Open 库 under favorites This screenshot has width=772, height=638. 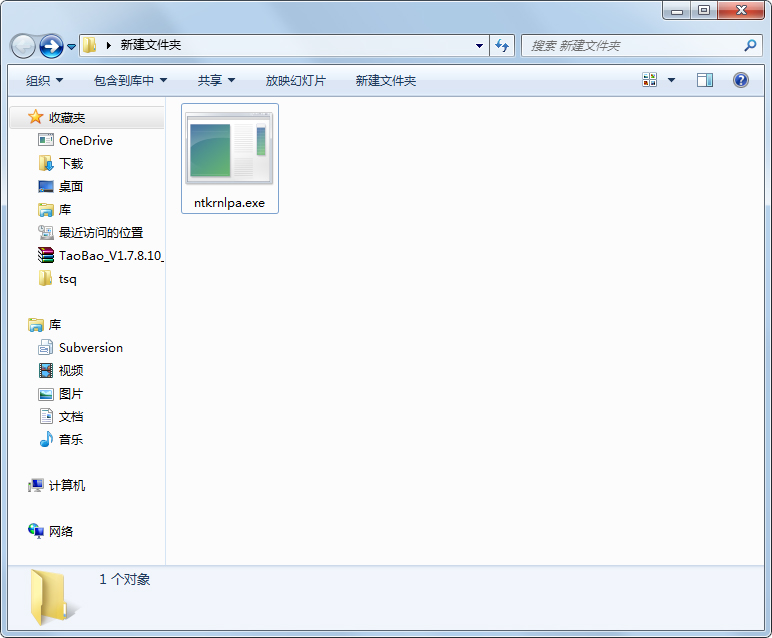point(64,210)
